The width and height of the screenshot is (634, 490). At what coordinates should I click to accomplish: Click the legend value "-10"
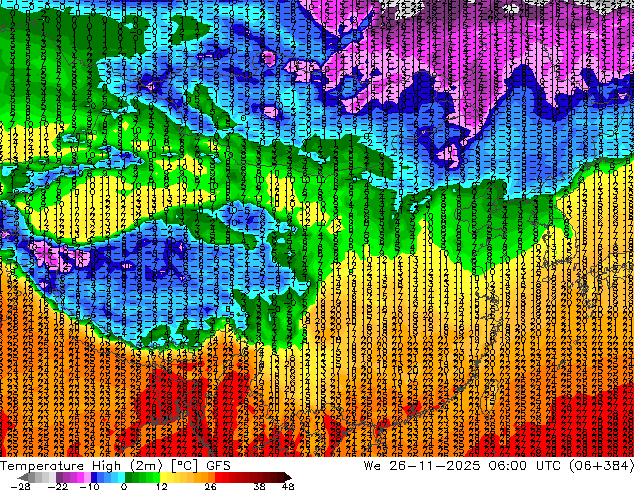[90, 486]
